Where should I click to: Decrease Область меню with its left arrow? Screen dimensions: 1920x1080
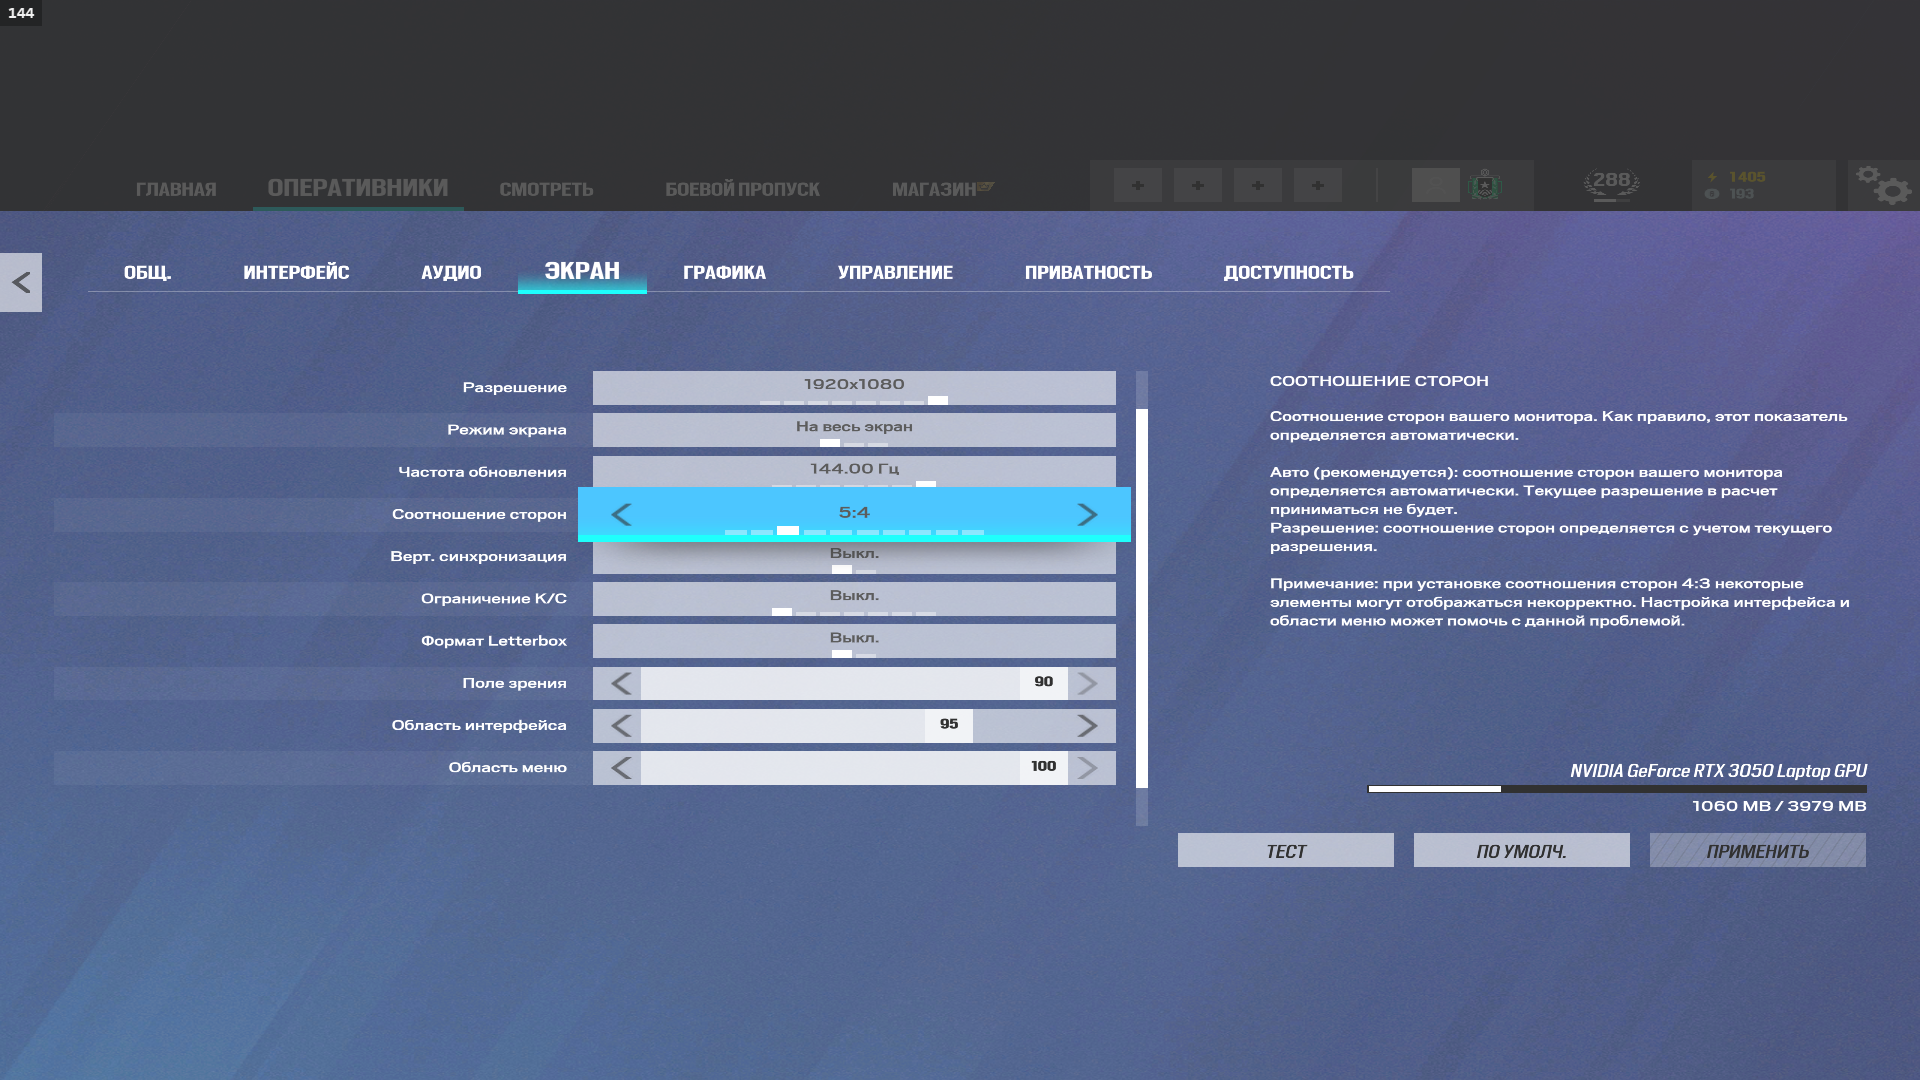(x=619, y=768)
